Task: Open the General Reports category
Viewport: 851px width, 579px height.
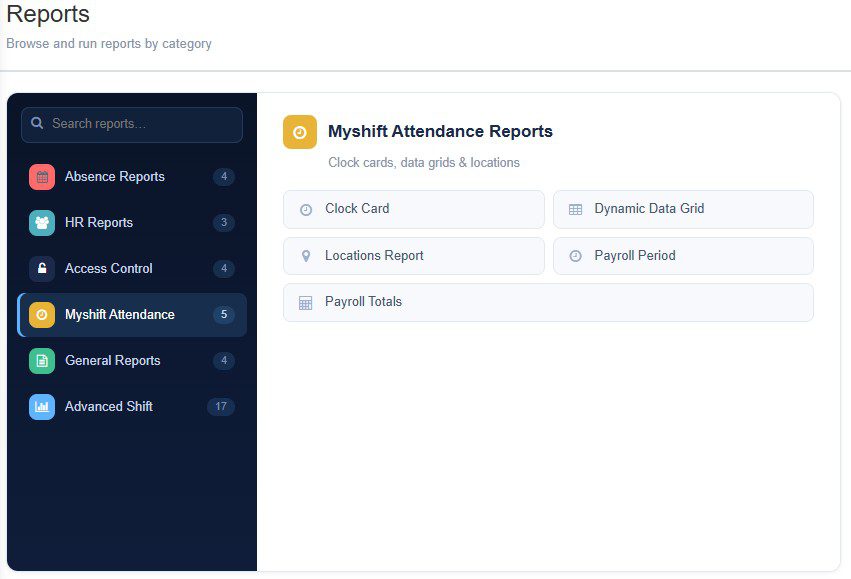Action: click(132, 361)
